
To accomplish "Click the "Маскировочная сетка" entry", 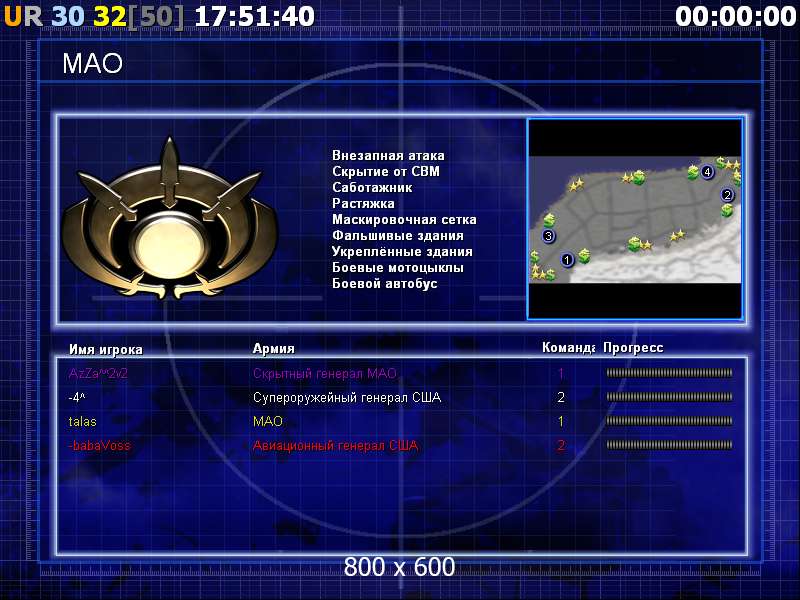I will pos(404,219).
